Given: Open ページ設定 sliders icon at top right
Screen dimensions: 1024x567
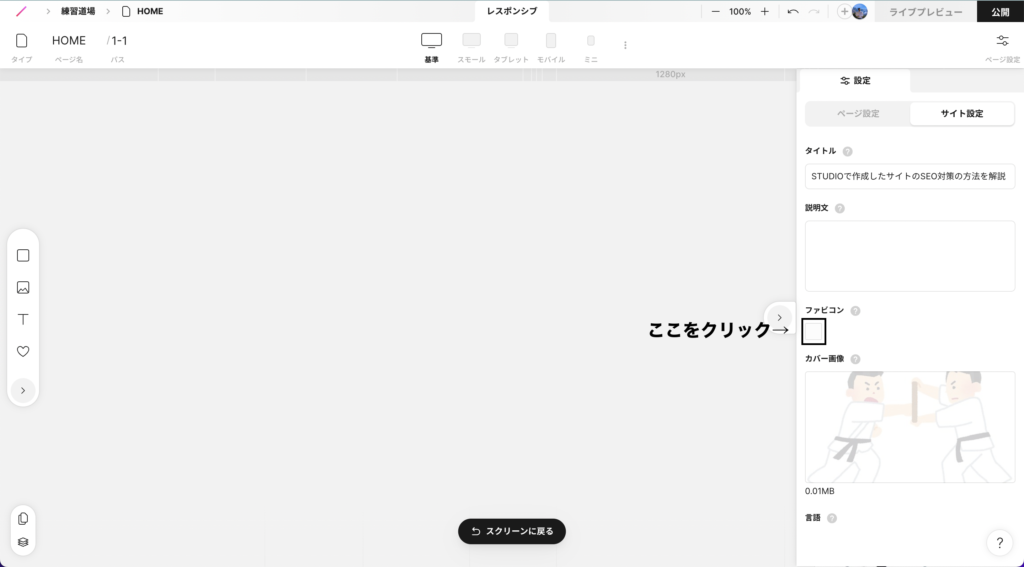Looking at the screenshot, I should coord(1002,41).
